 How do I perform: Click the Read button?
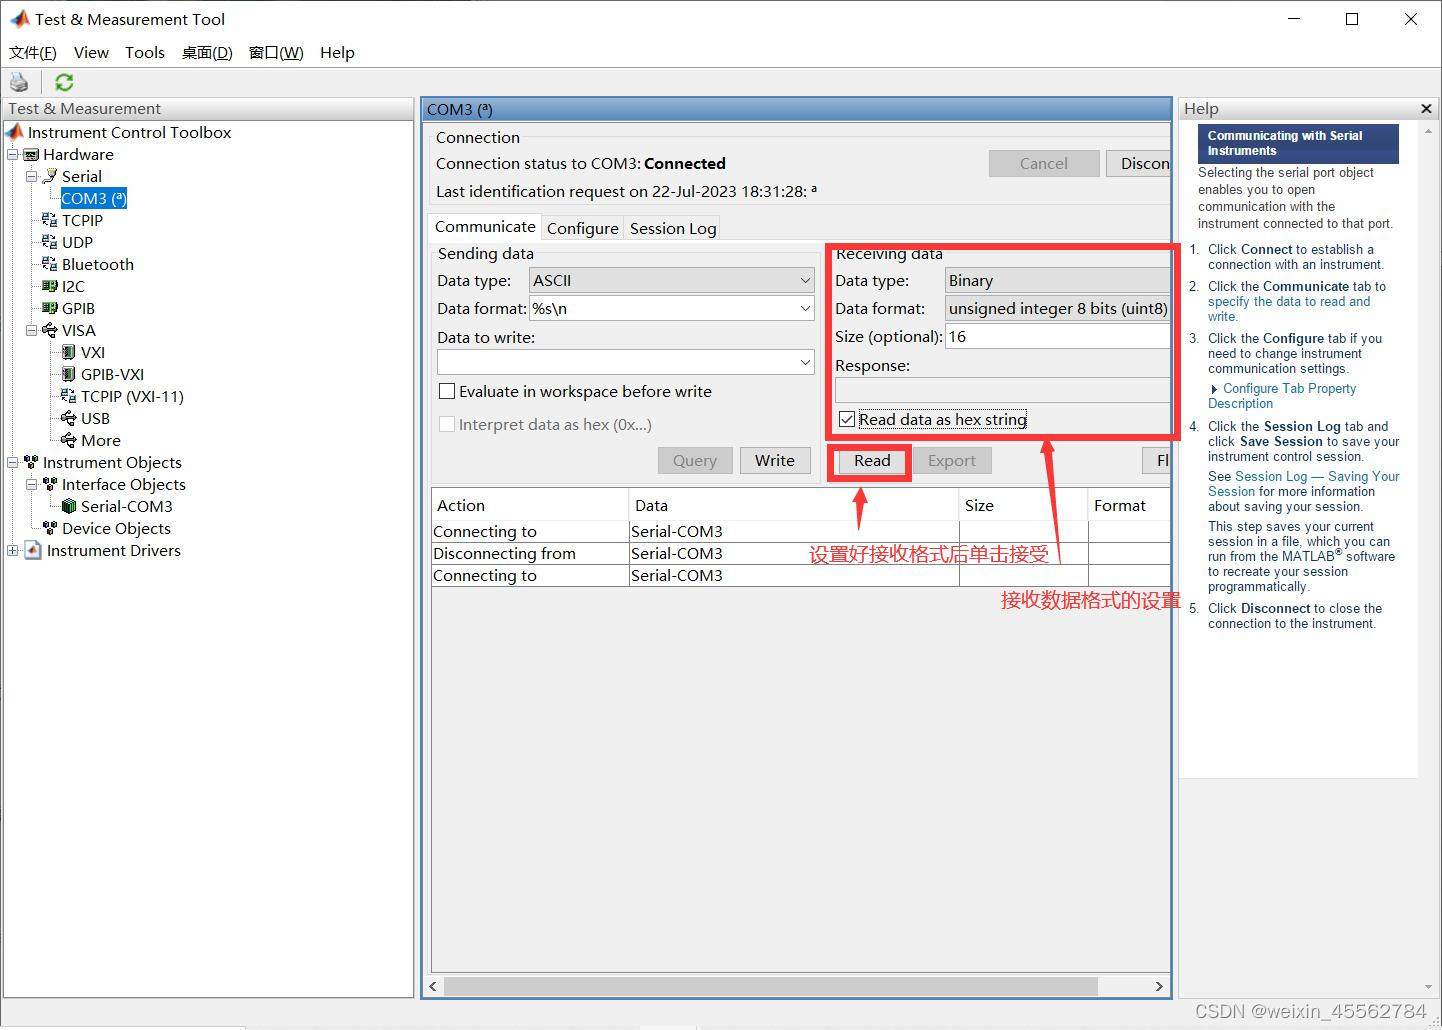click(869, 461)
